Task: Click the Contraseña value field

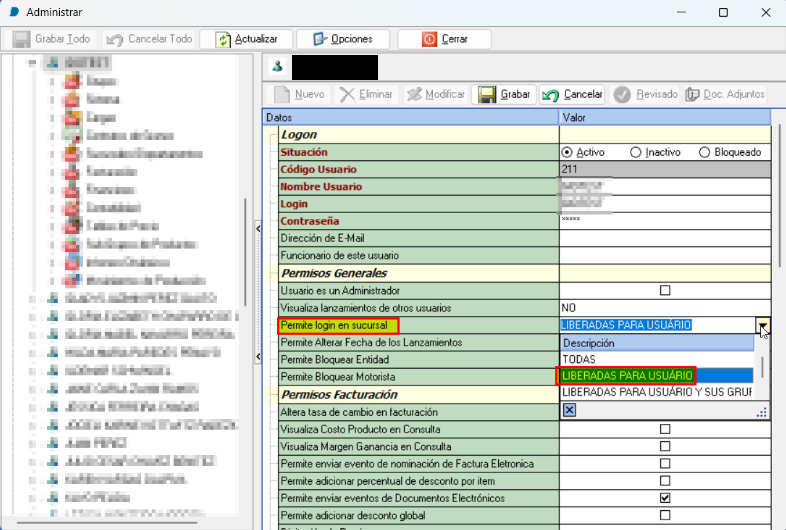Action: [x=665, y=221]
